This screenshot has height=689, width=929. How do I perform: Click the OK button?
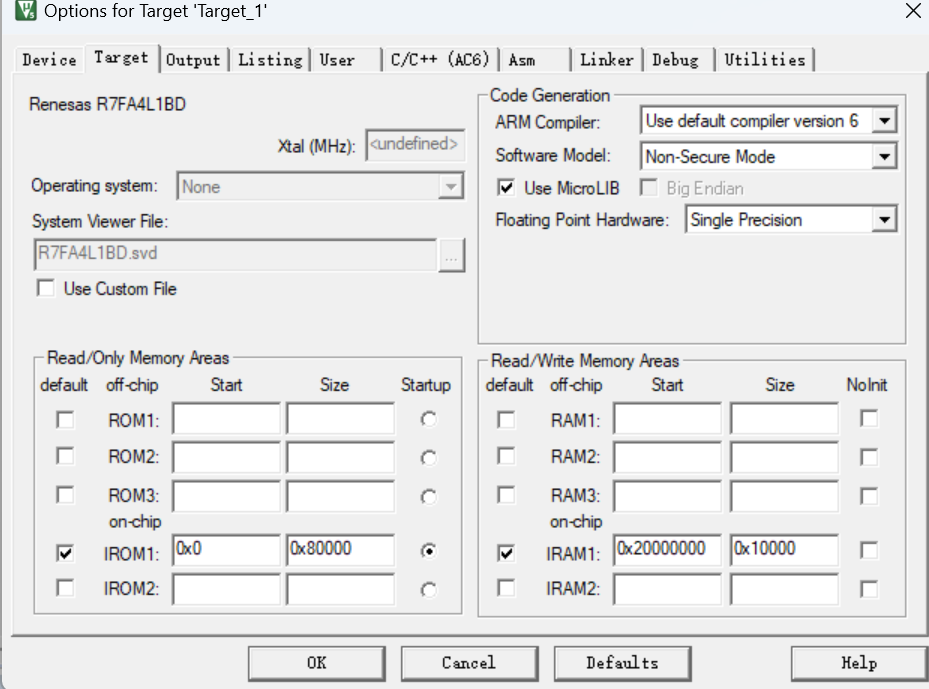coord(317,663)
